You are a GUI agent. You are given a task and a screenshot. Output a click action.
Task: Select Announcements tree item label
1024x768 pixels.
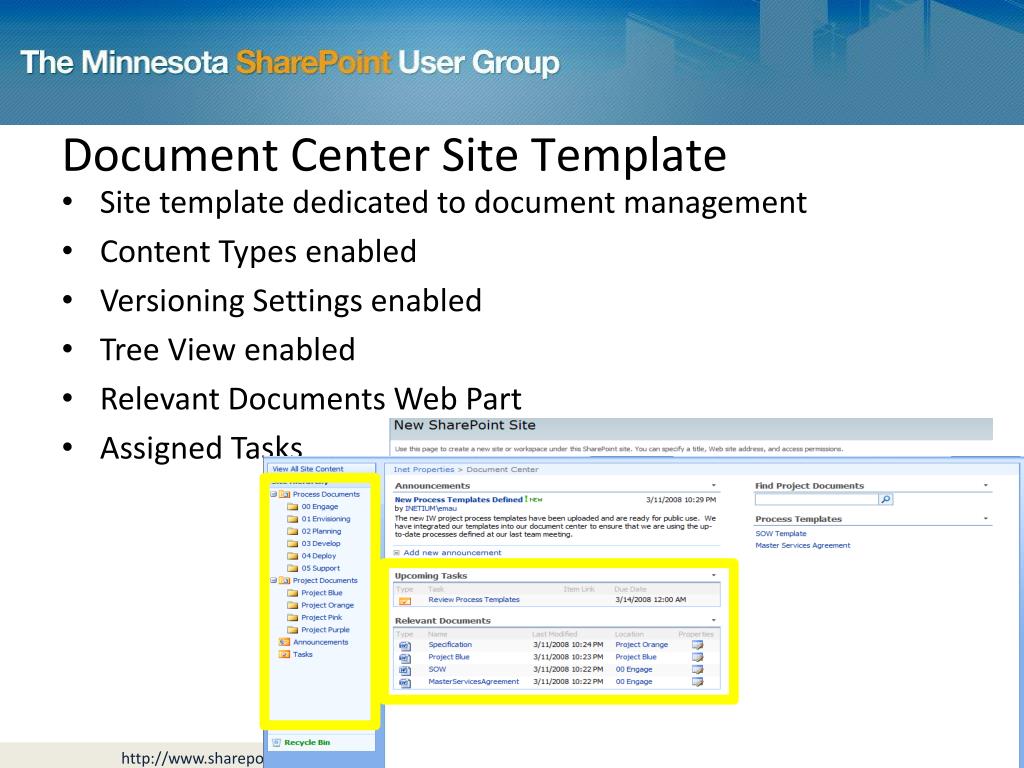pyautogui.click(x=321, y=643)
